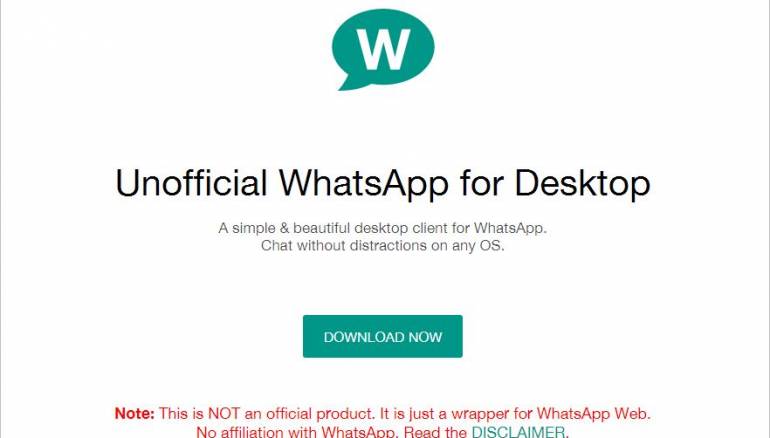
Task: Click the 'A simple & beautiful desktop client' line
Action: coord(383,228)
